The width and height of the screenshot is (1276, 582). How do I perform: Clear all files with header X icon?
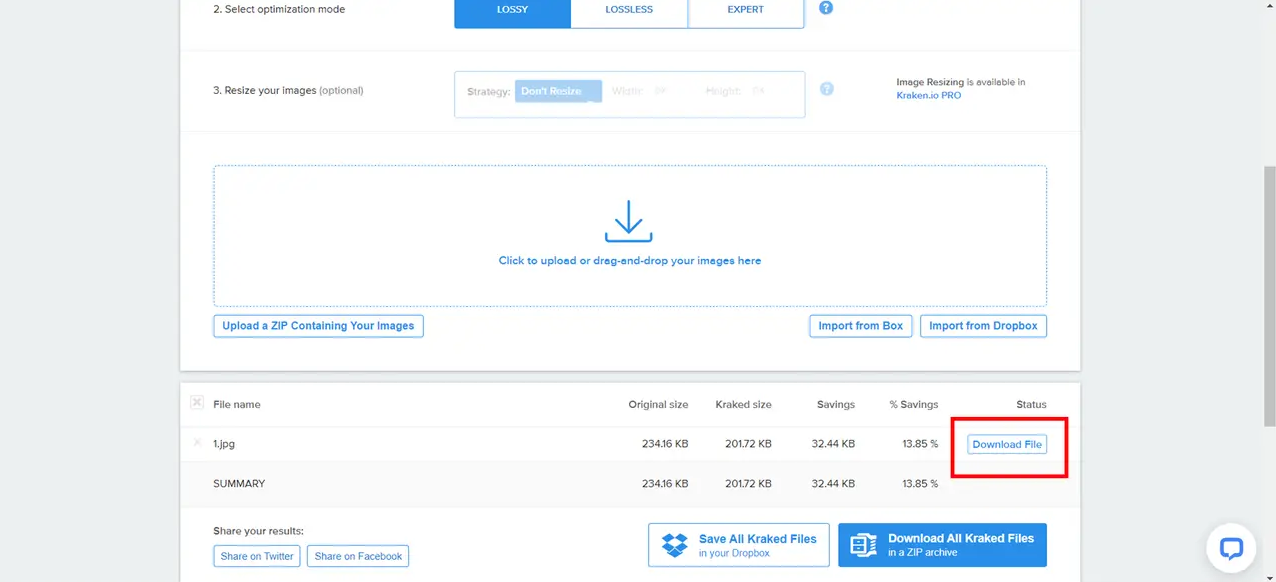197,402
